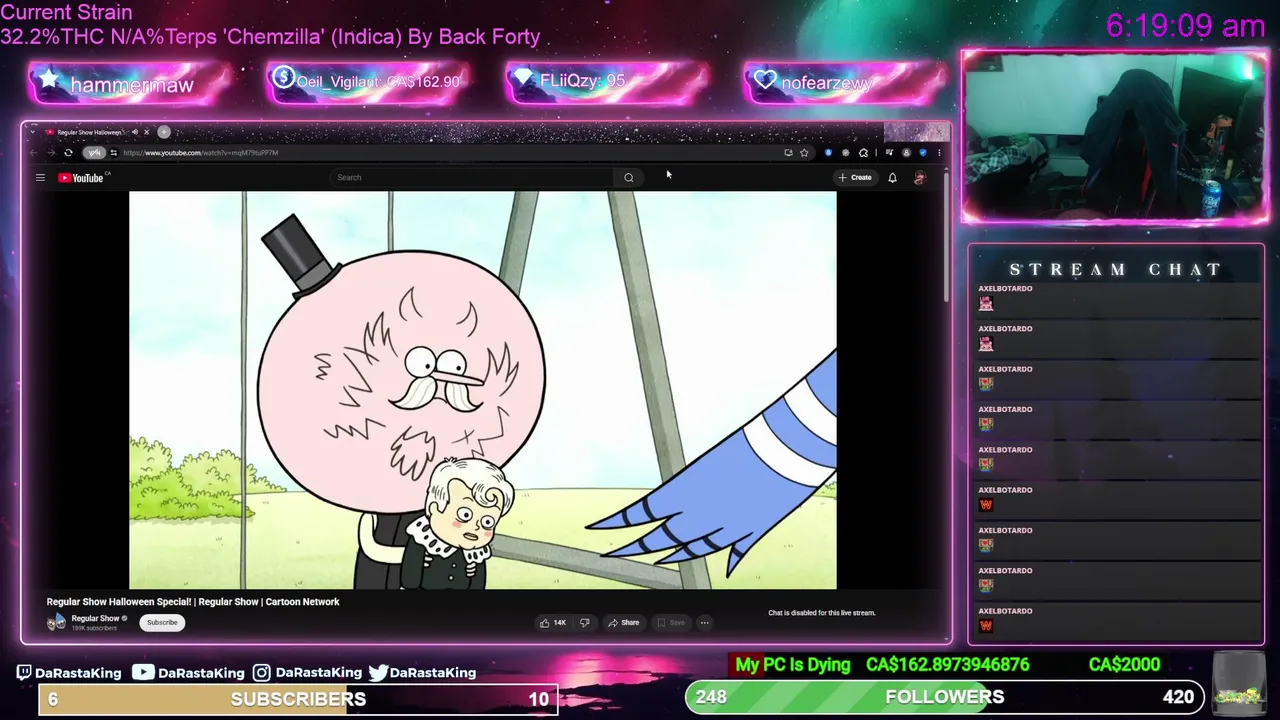Click the nofearzewy heart badge
Screen dimensions: 1280x720
(x=846, y=82)
